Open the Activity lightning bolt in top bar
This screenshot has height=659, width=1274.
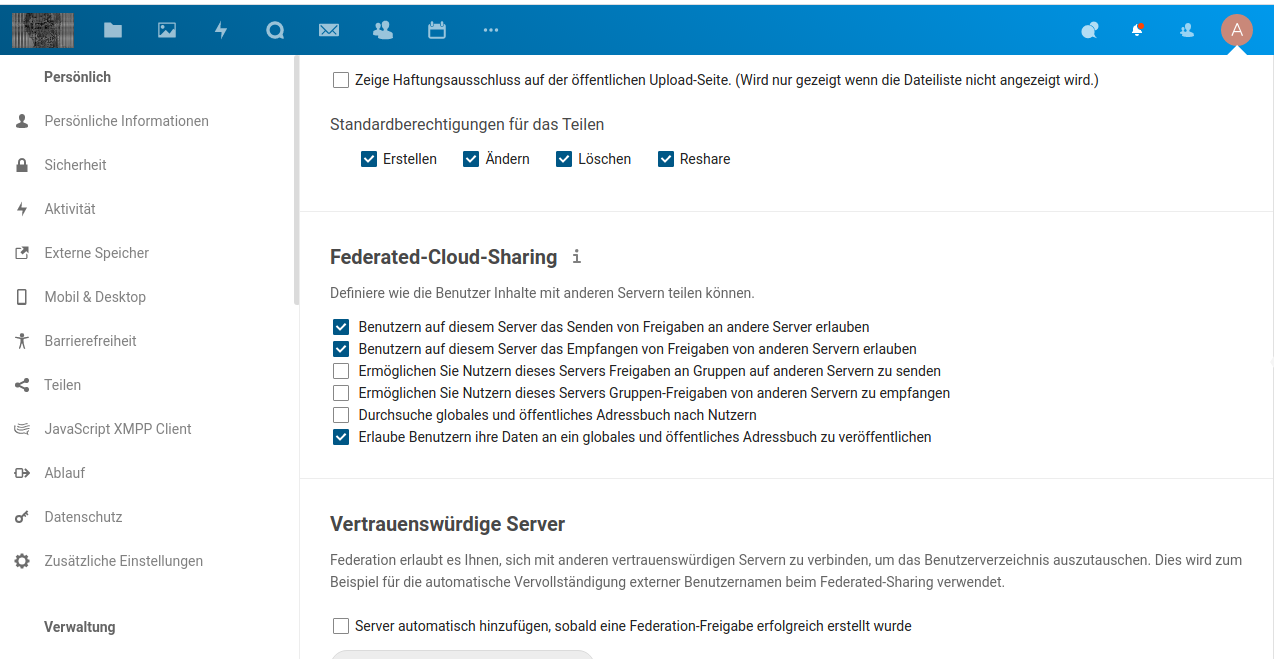point(221,30)
